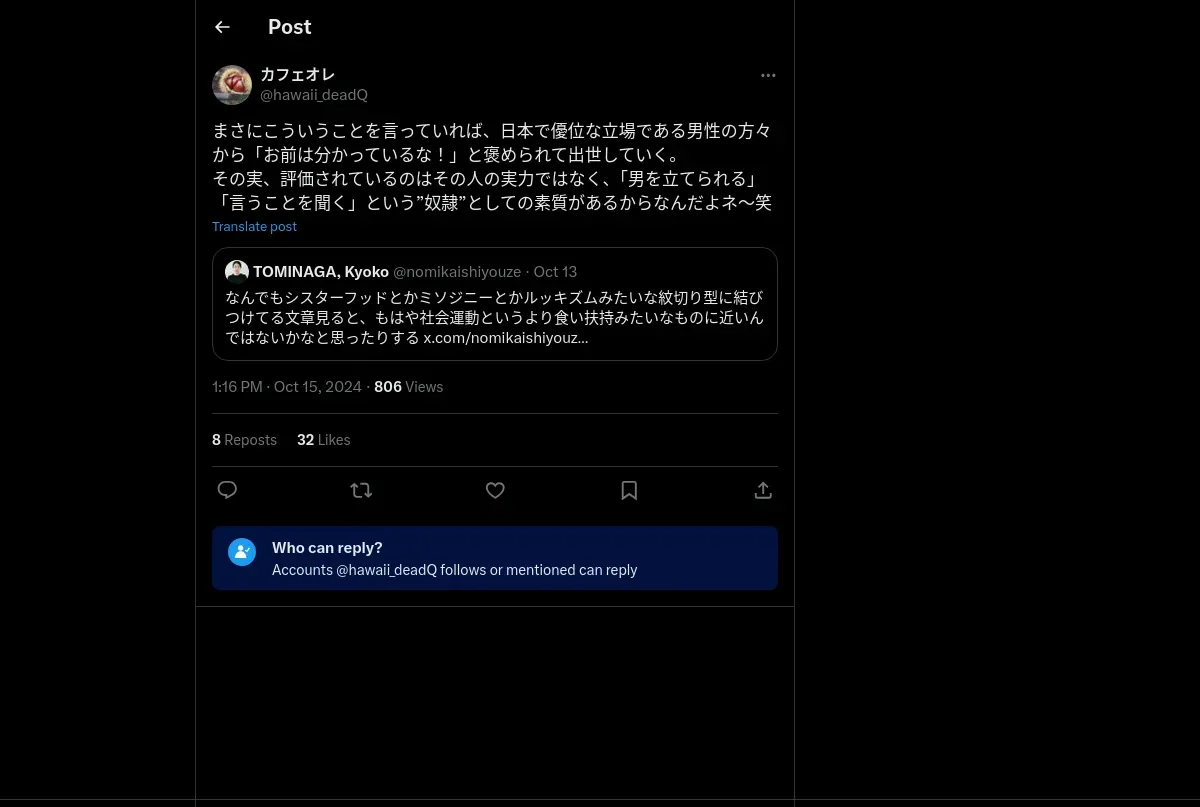Bookmark this post
1200x807 pixels.
point(629,490)
